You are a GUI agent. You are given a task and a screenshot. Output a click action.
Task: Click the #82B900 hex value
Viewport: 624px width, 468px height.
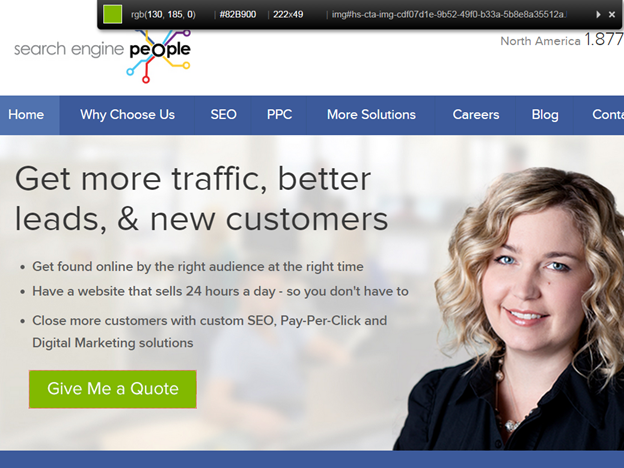[238, 15]
